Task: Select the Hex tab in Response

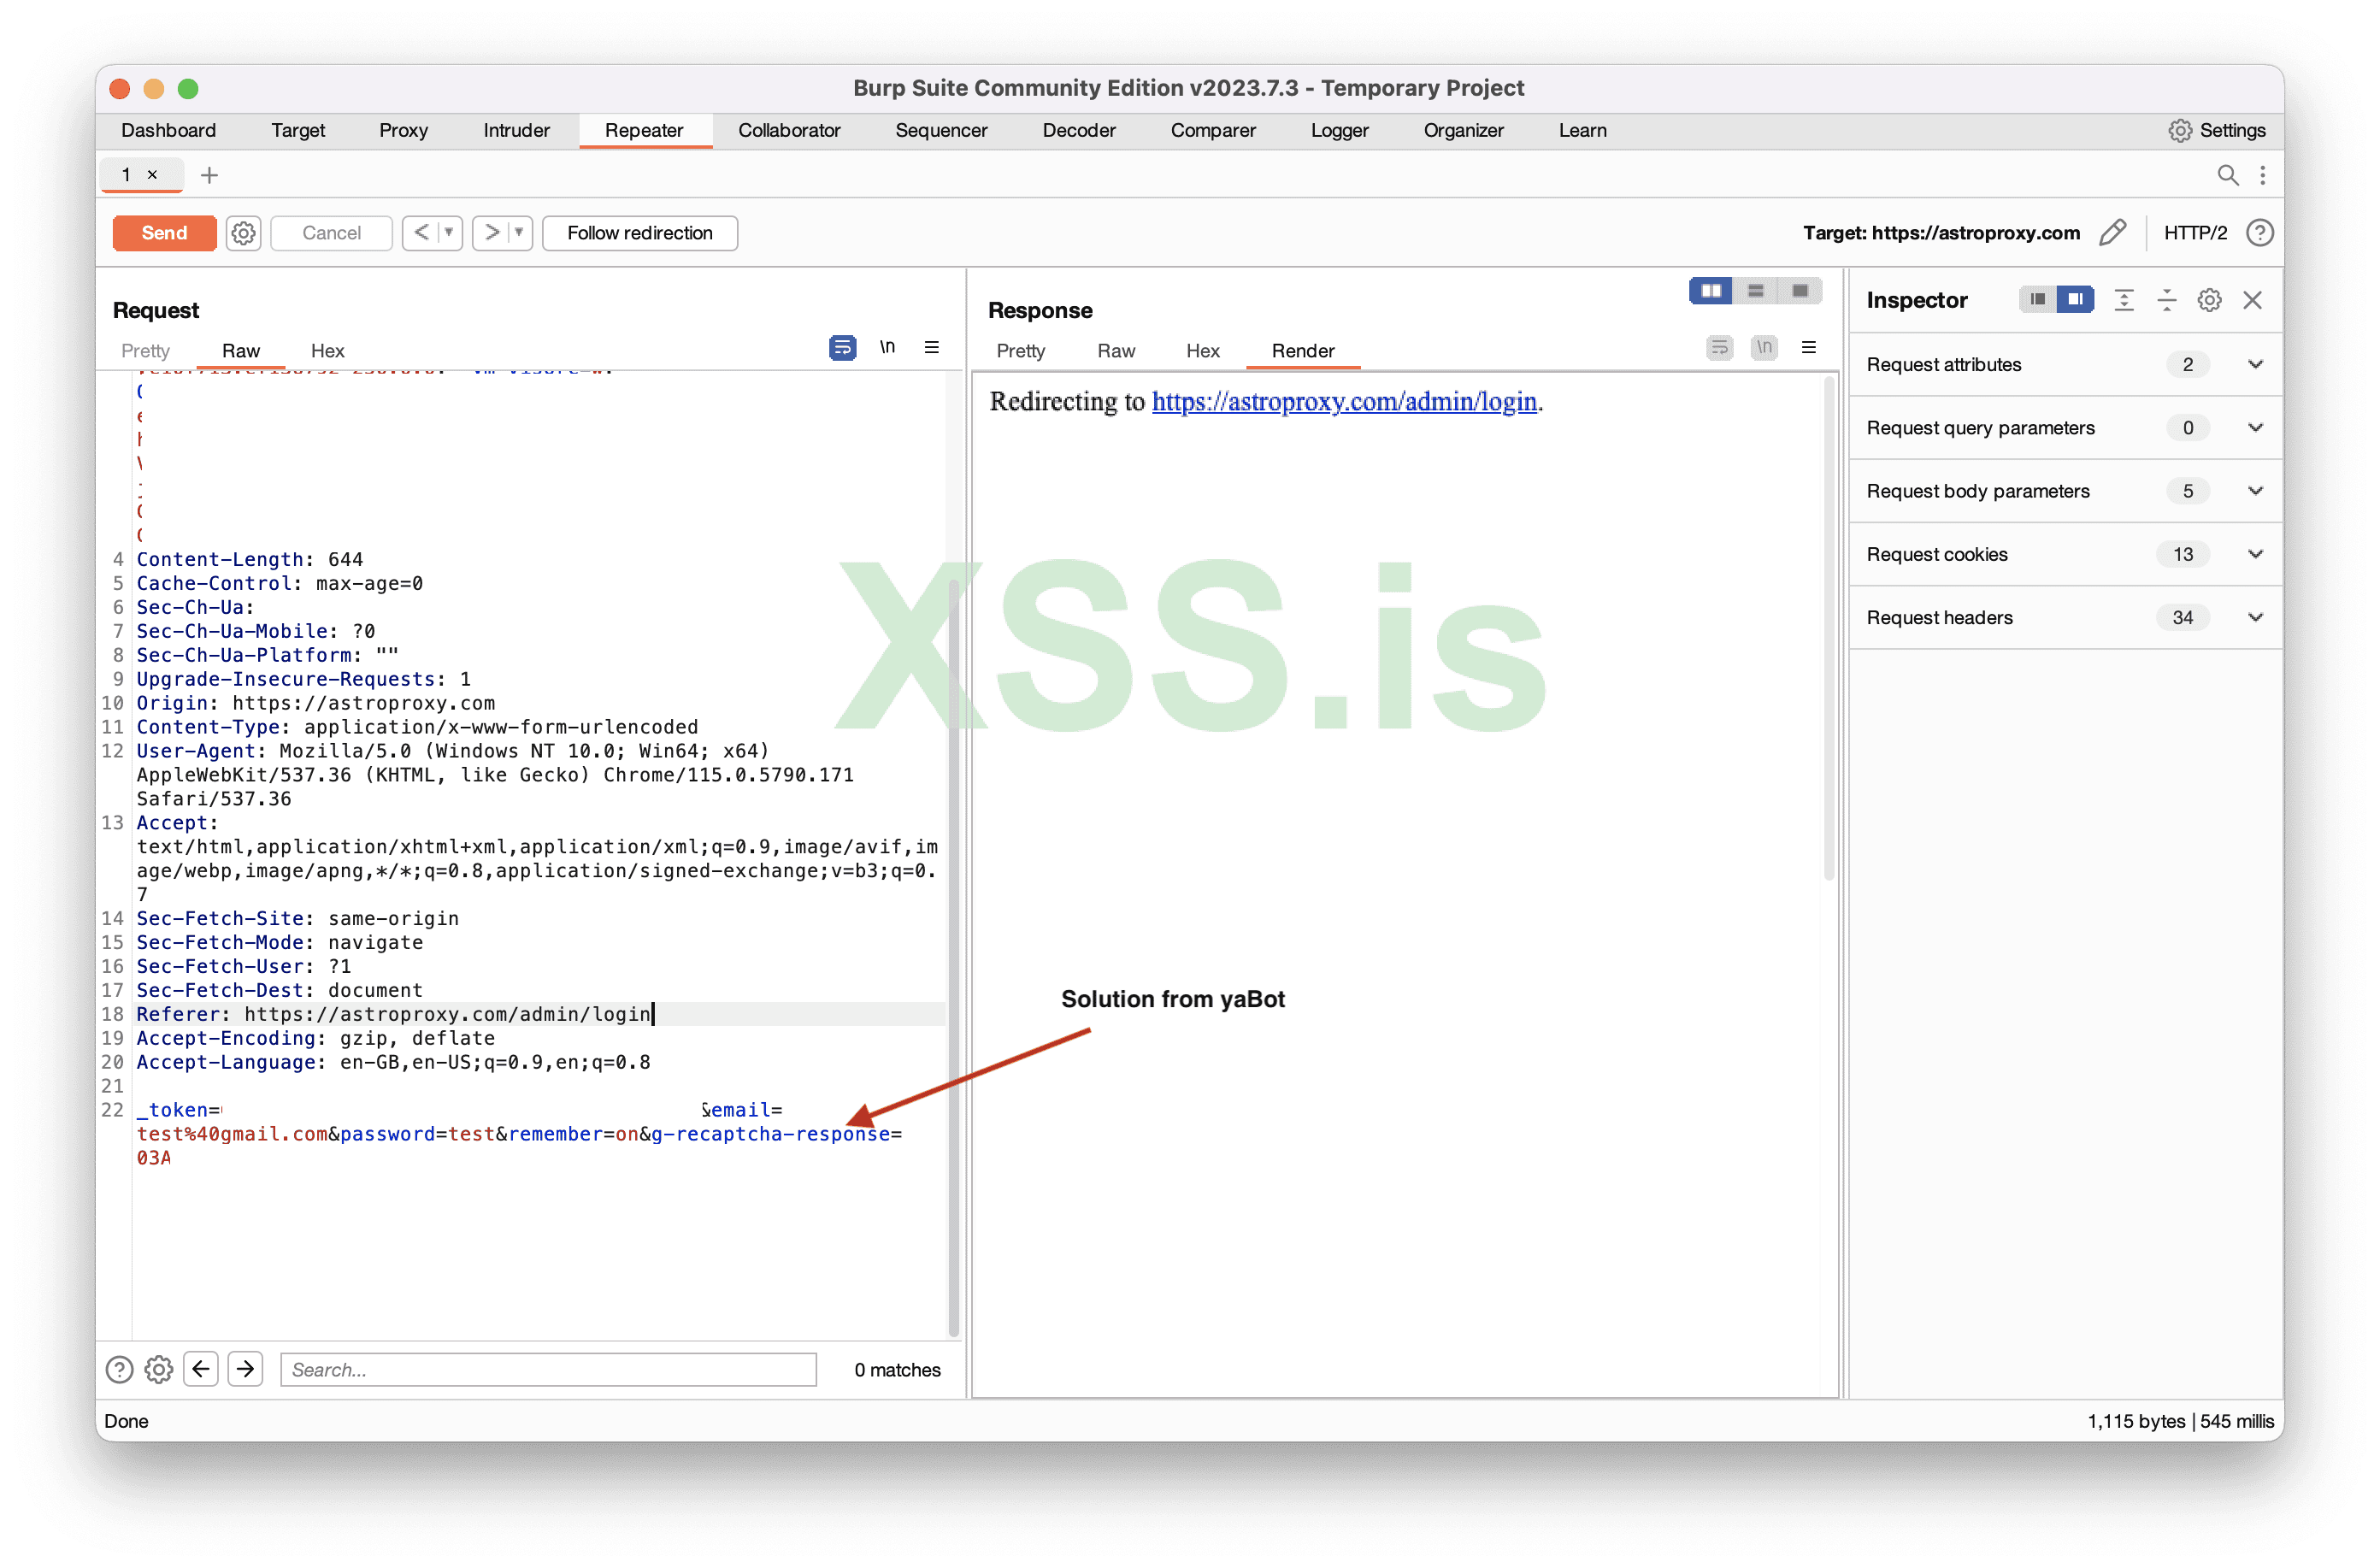Action: click(1202, 351)
